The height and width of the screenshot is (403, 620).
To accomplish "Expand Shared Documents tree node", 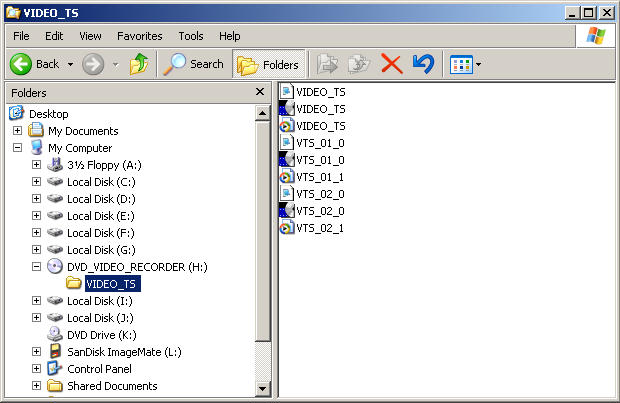I will click(36, 386).
